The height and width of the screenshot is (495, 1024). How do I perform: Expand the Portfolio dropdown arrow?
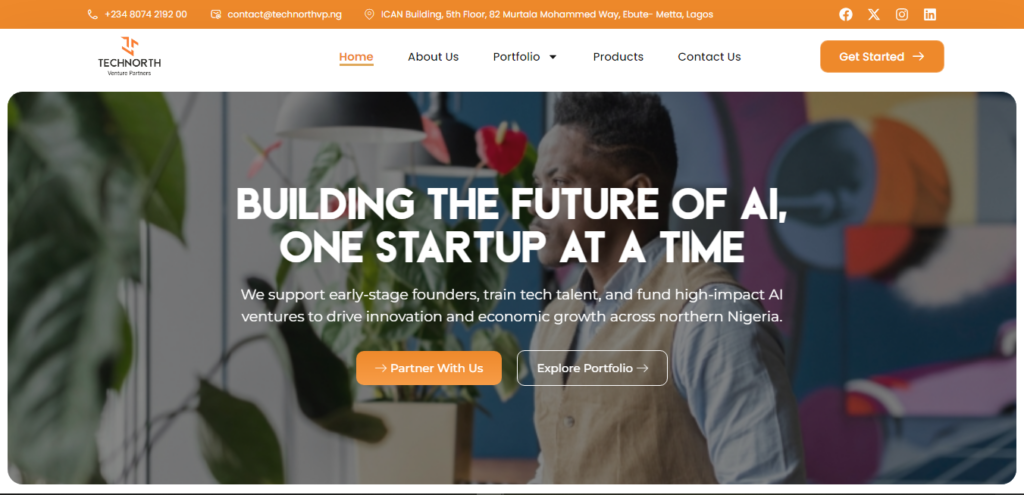click(553, 57)
